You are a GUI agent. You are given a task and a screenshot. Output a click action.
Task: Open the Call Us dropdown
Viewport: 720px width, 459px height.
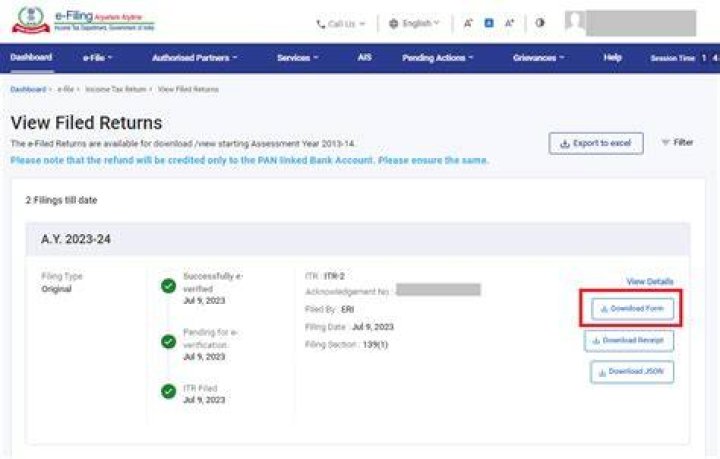click(x=341, y=24)
